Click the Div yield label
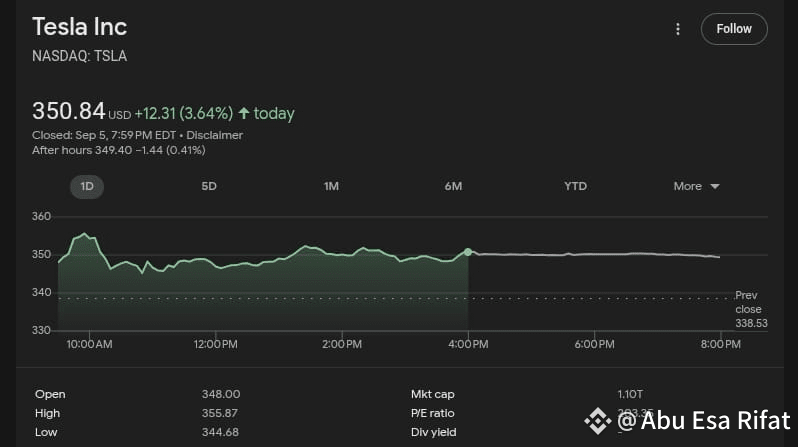 point(434,432)
